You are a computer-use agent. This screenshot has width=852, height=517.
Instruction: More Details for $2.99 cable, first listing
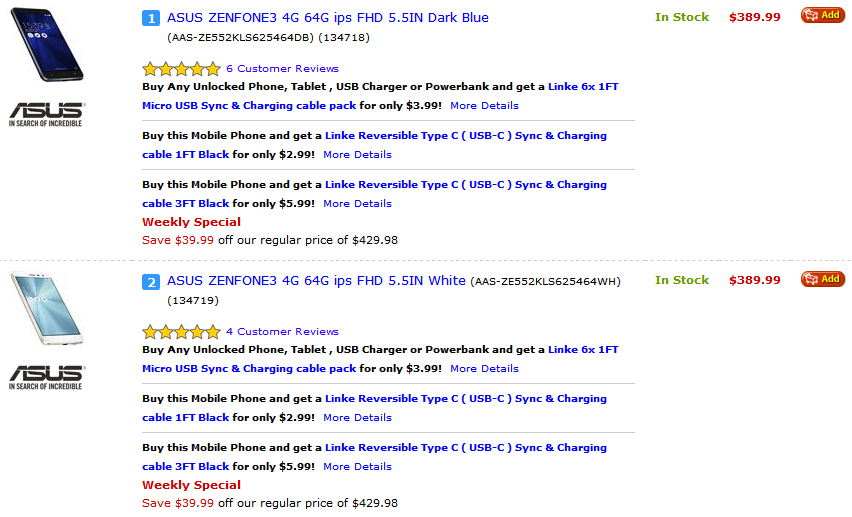click(x=357, y=154)
